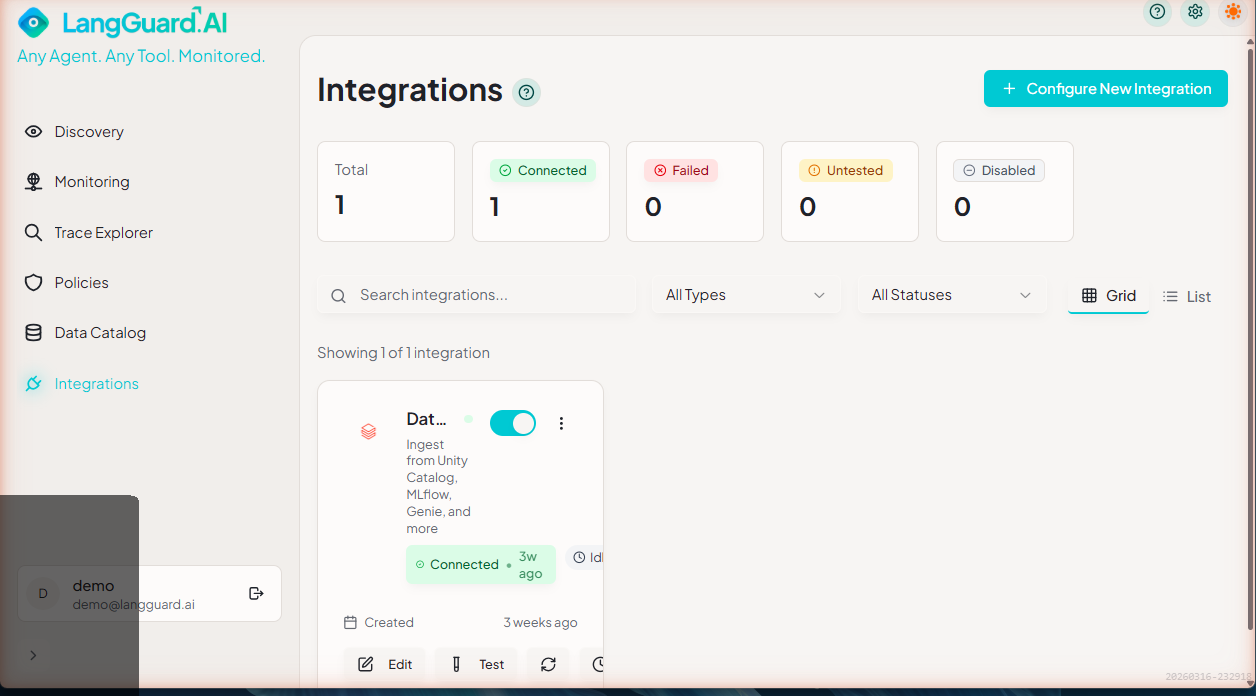This screenshot has height=696, width=1256.
Task: Click the Databricks integration logo
Action: pos(368,431)
